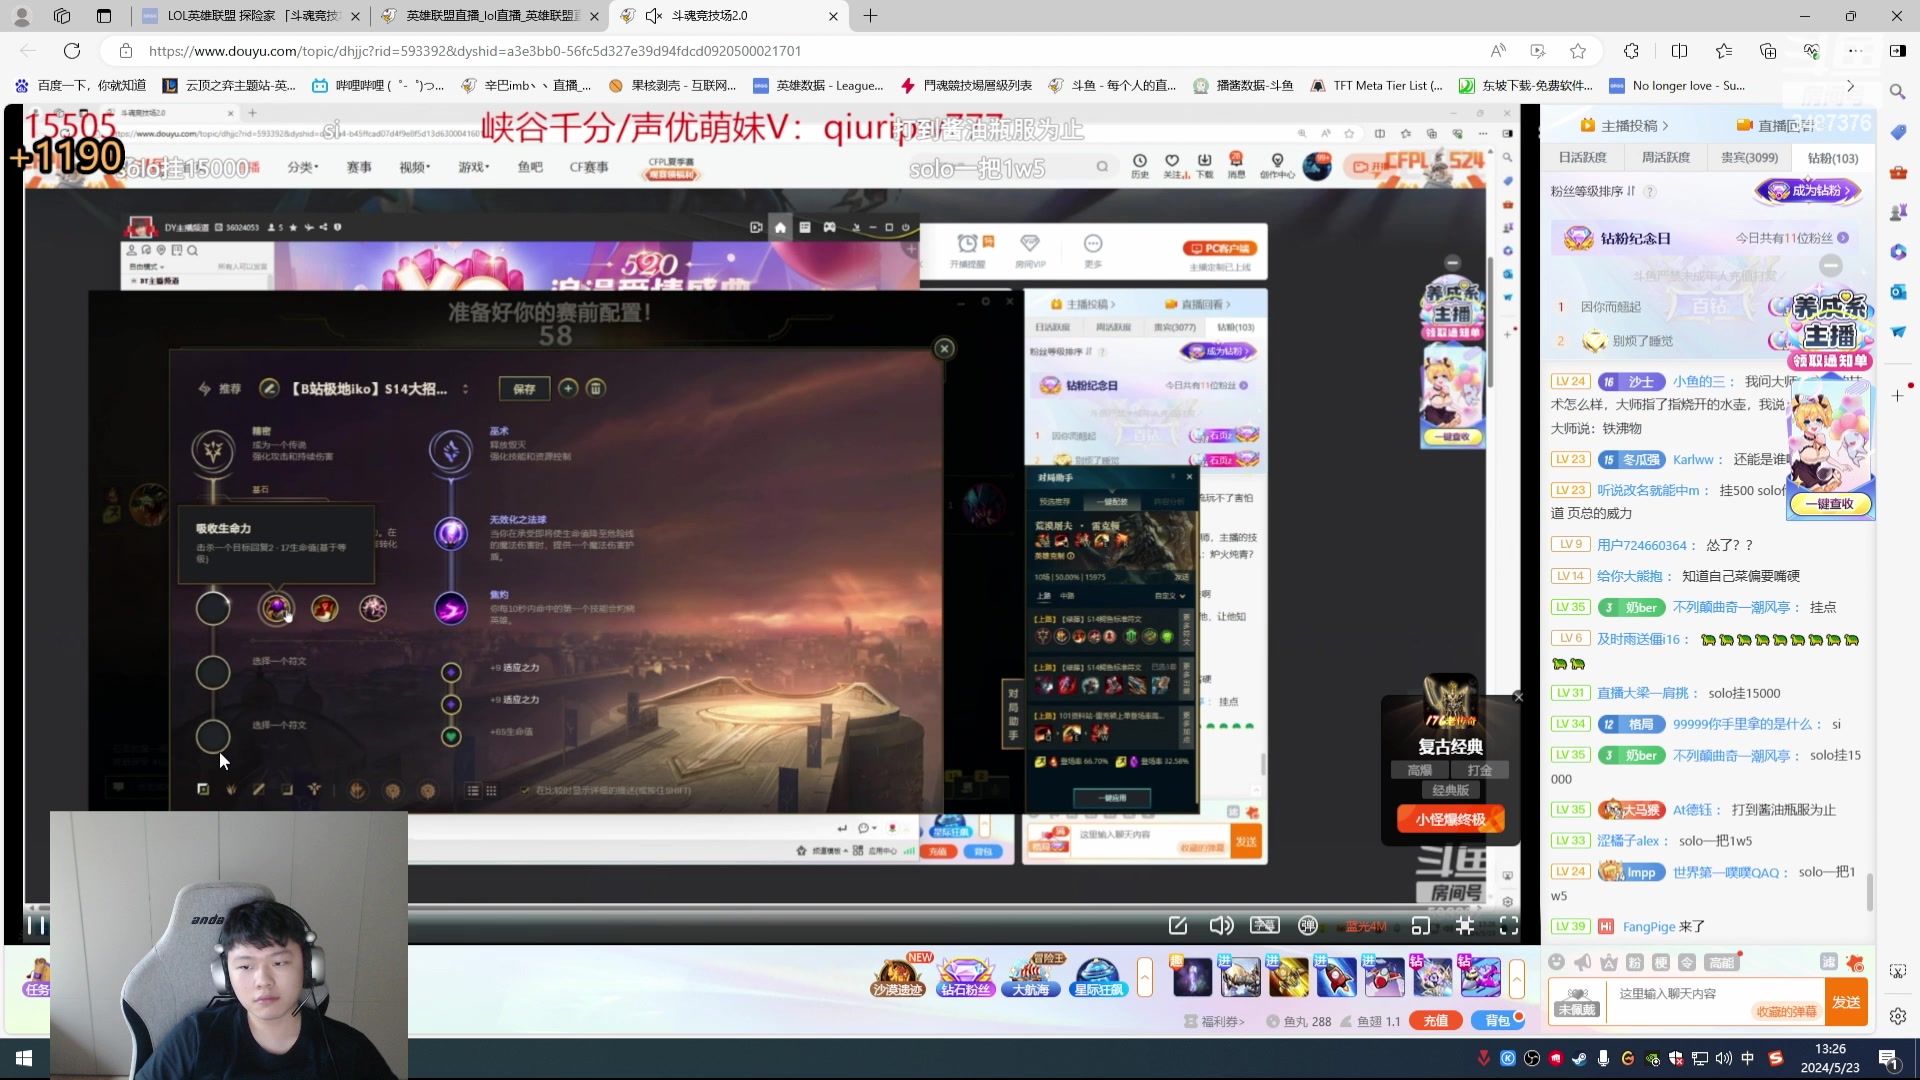Click the emoji smiley icon in chat

[x=1556, y=962]
